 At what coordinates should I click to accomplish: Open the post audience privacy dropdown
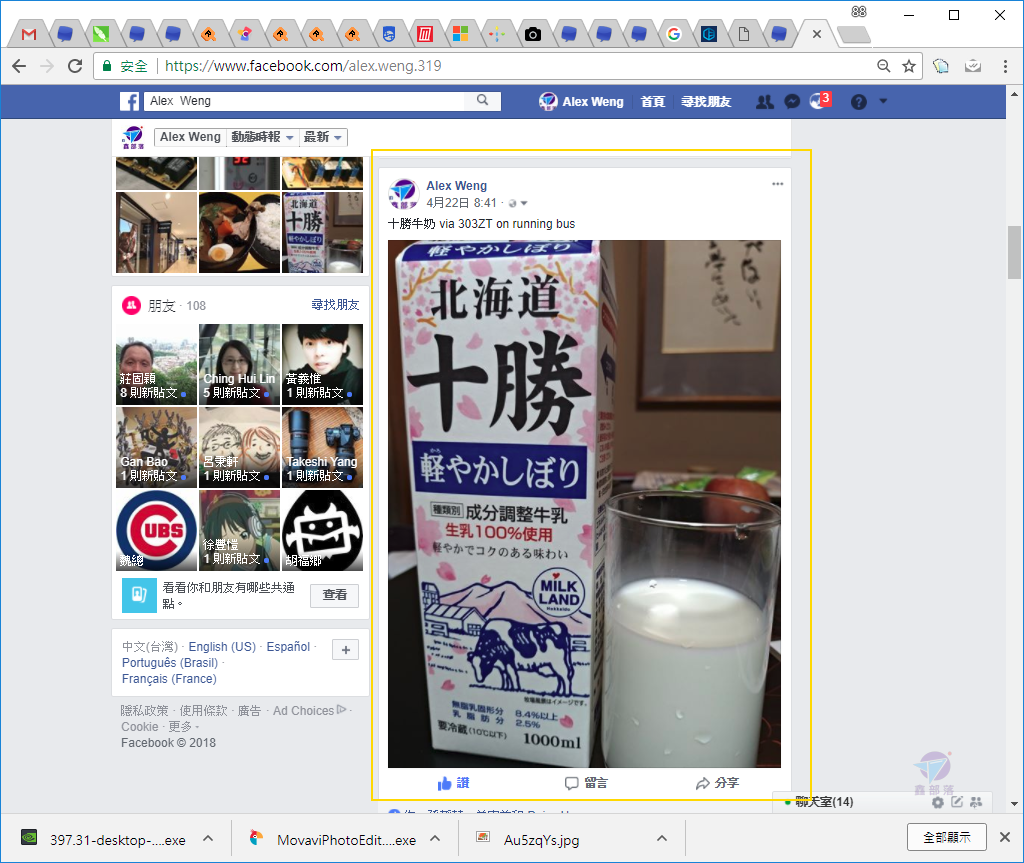tap(518, 203)
